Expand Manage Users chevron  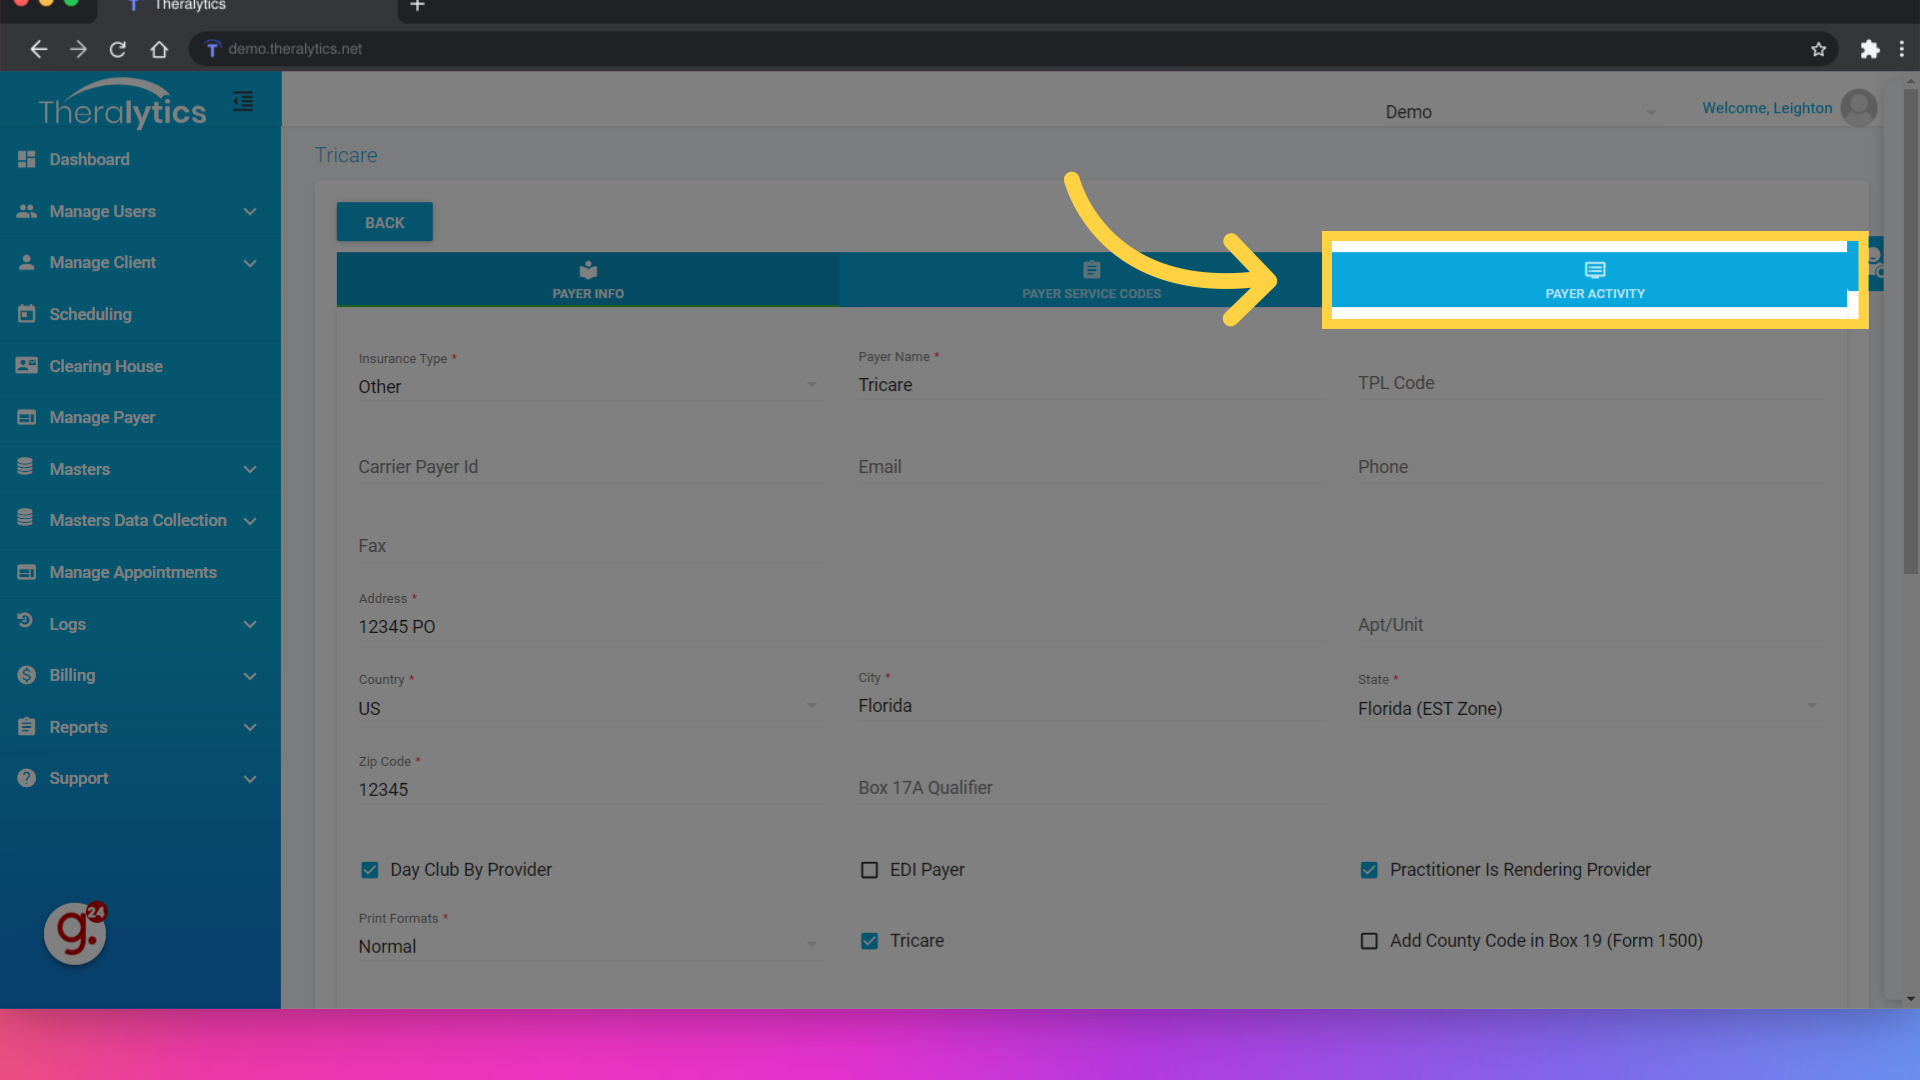pos(250,212)
